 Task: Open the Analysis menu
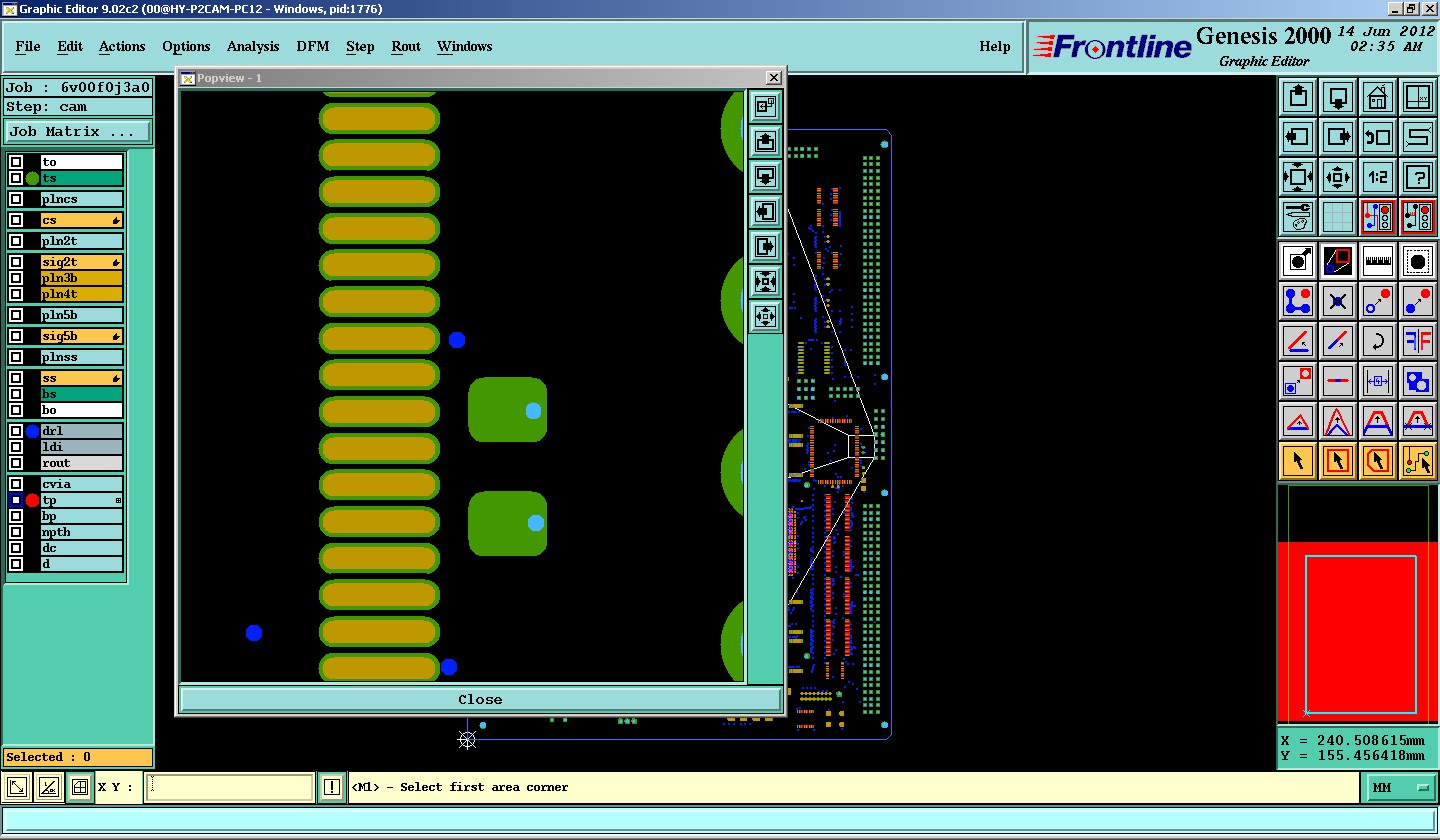click(253, 47)
